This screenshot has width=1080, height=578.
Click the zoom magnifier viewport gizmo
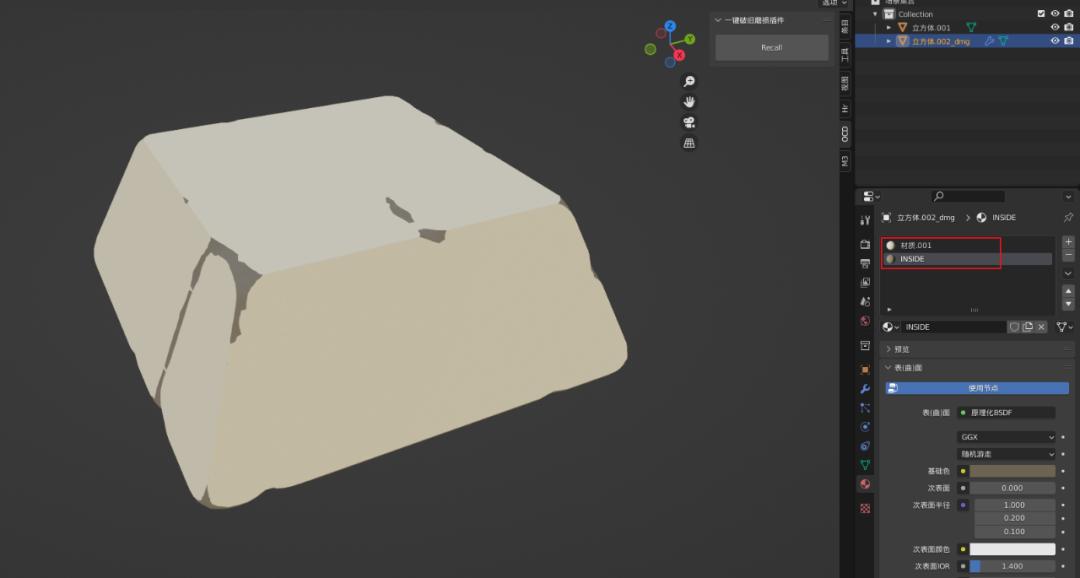689,81
